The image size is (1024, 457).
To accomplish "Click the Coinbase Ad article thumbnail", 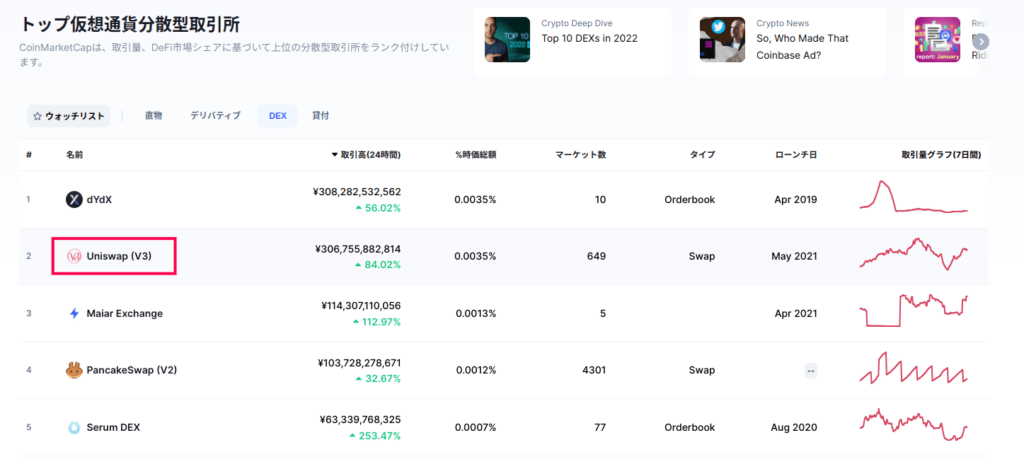I will pos(722,40).
